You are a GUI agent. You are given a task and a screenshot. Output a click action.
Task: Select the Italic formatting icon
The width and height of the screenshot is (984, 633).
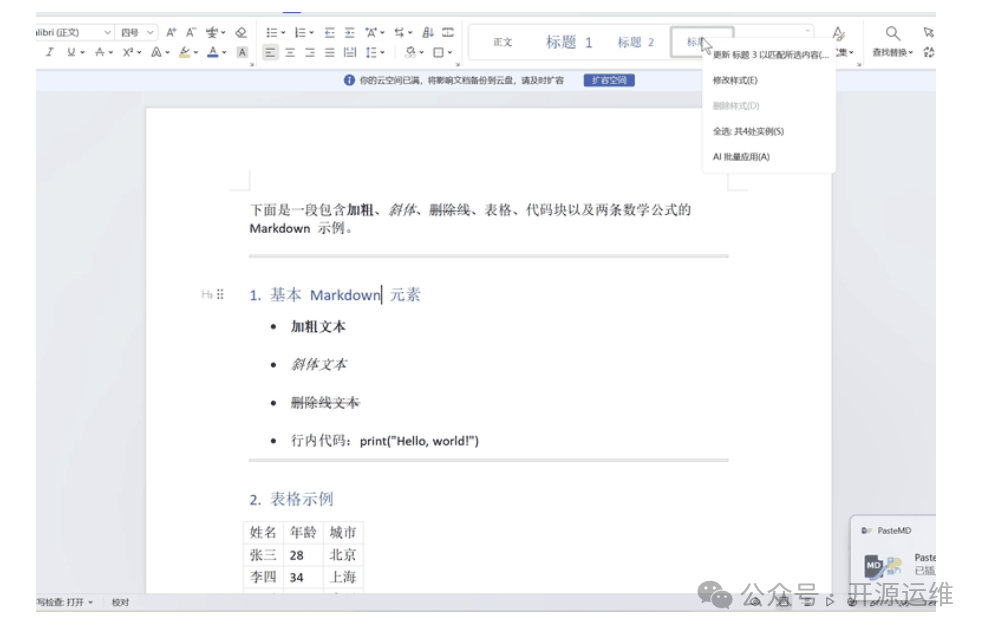50,51
